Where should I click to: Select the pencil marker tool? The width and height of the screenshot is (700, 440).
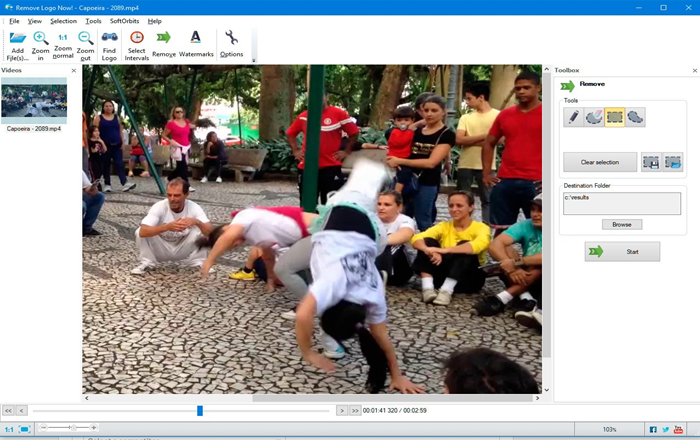click(574, 117)
